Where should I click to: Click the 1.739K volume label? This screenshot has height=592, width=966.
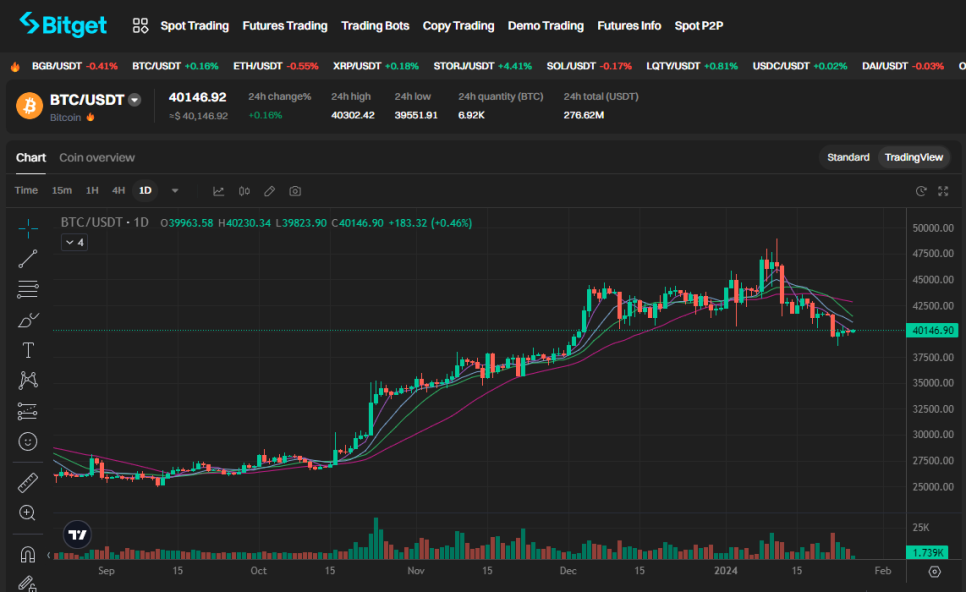928,553
